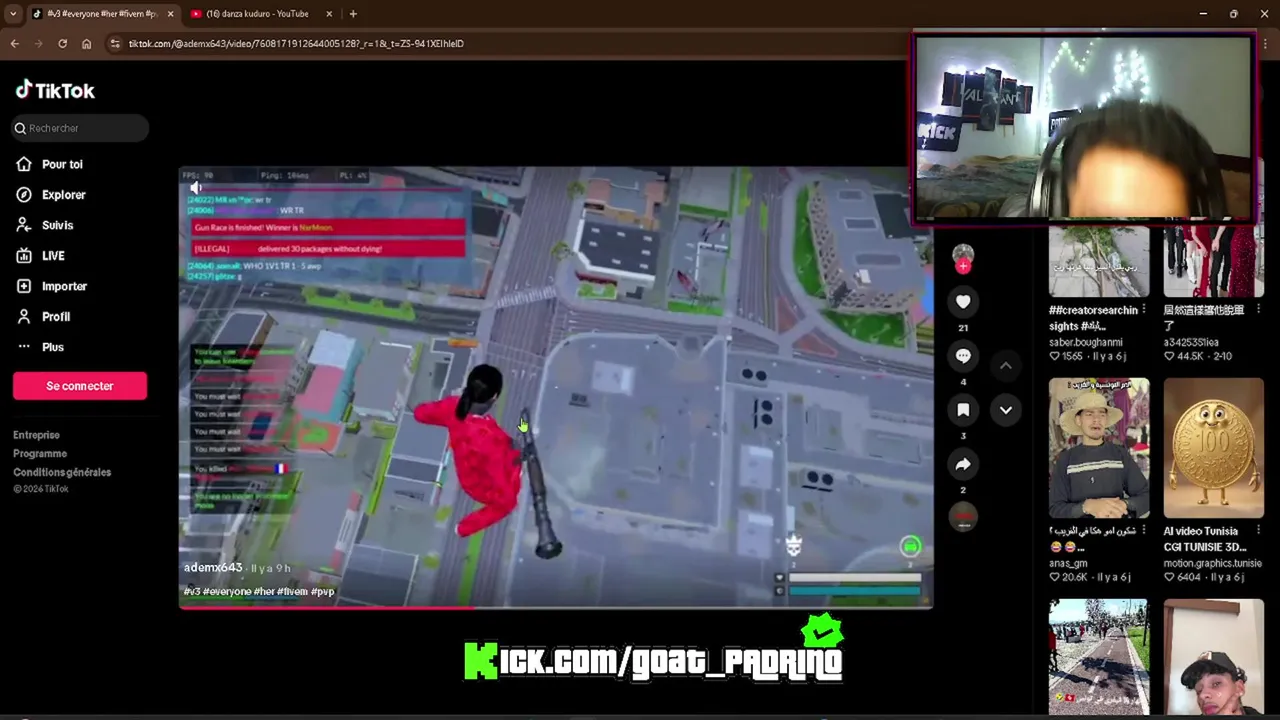Open the LIVE section

pos(41,256)
